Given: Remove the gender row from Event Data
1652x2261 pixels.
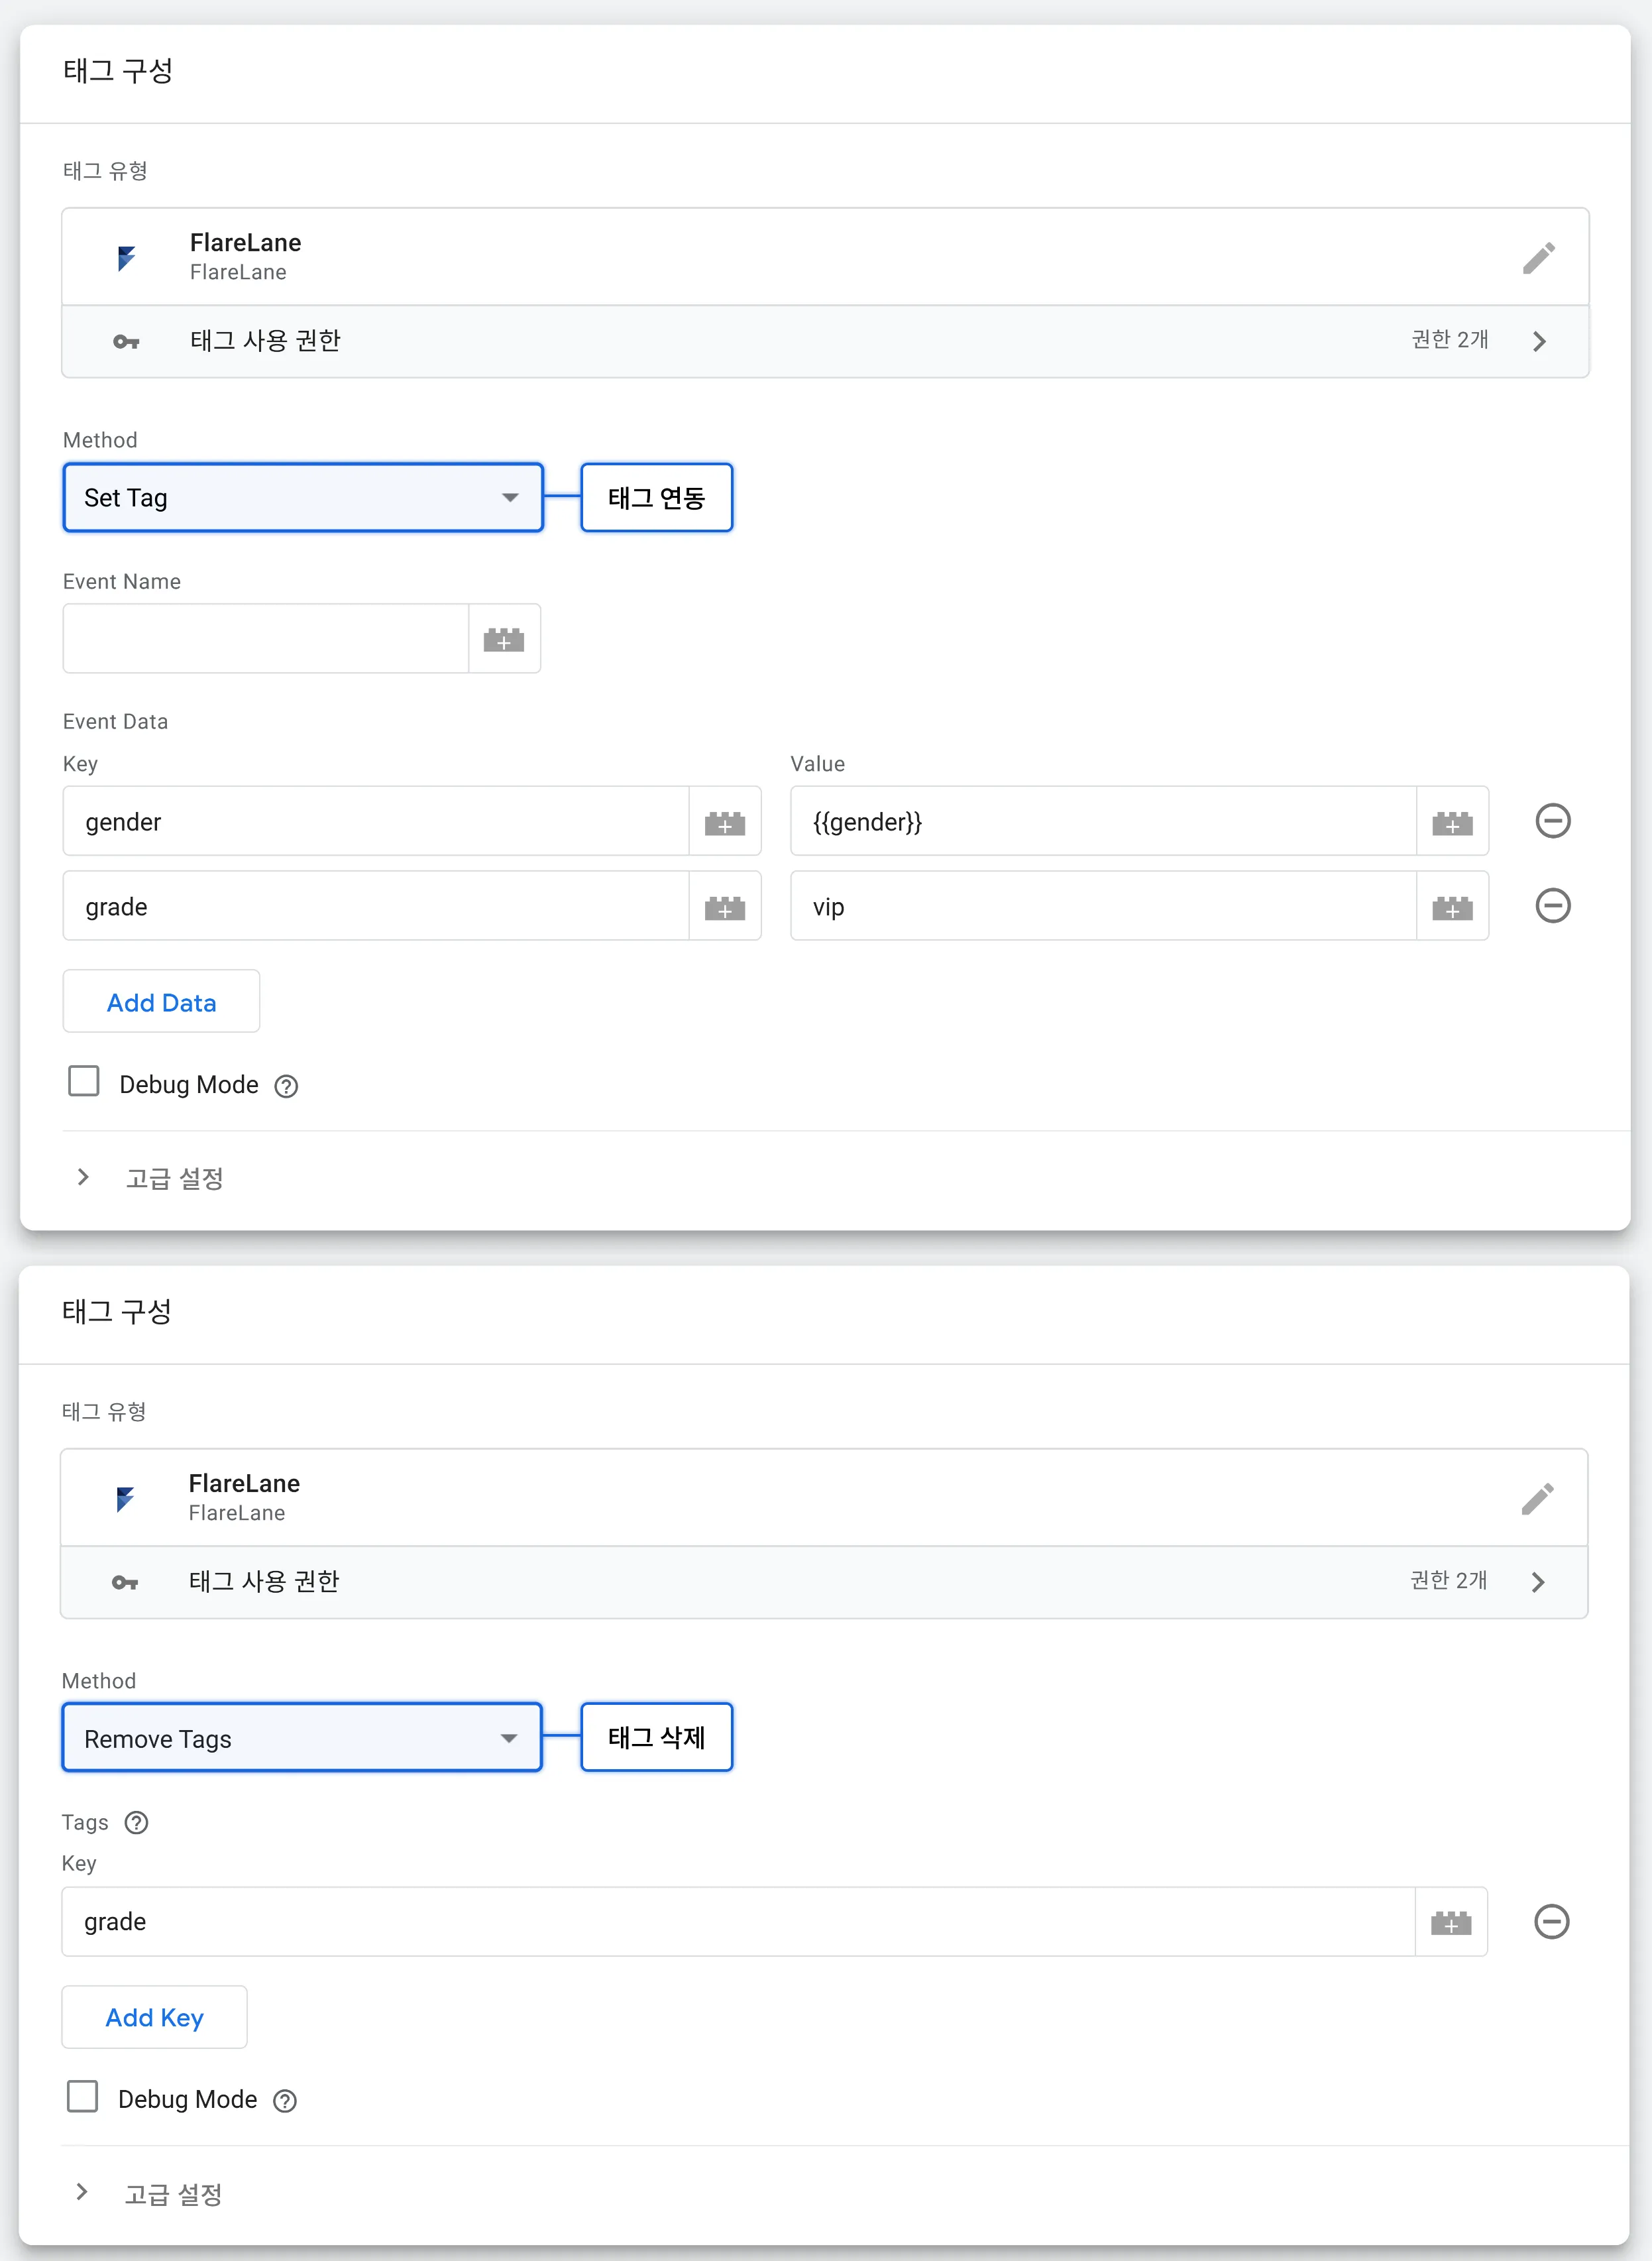Looking at the screenshot, I should 1552,821.
